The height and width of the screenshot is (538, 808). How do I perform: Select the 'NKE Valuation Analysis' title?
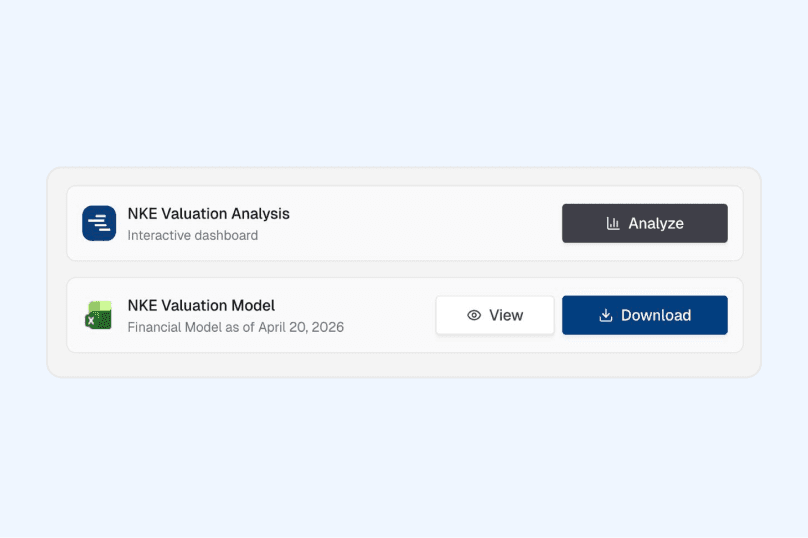point(209,213)
